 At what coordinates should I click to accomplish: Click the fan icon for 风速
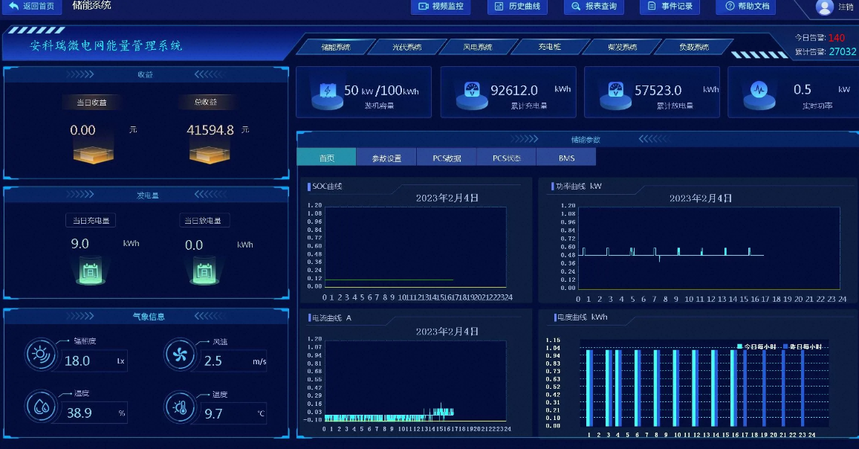[179, 355]
